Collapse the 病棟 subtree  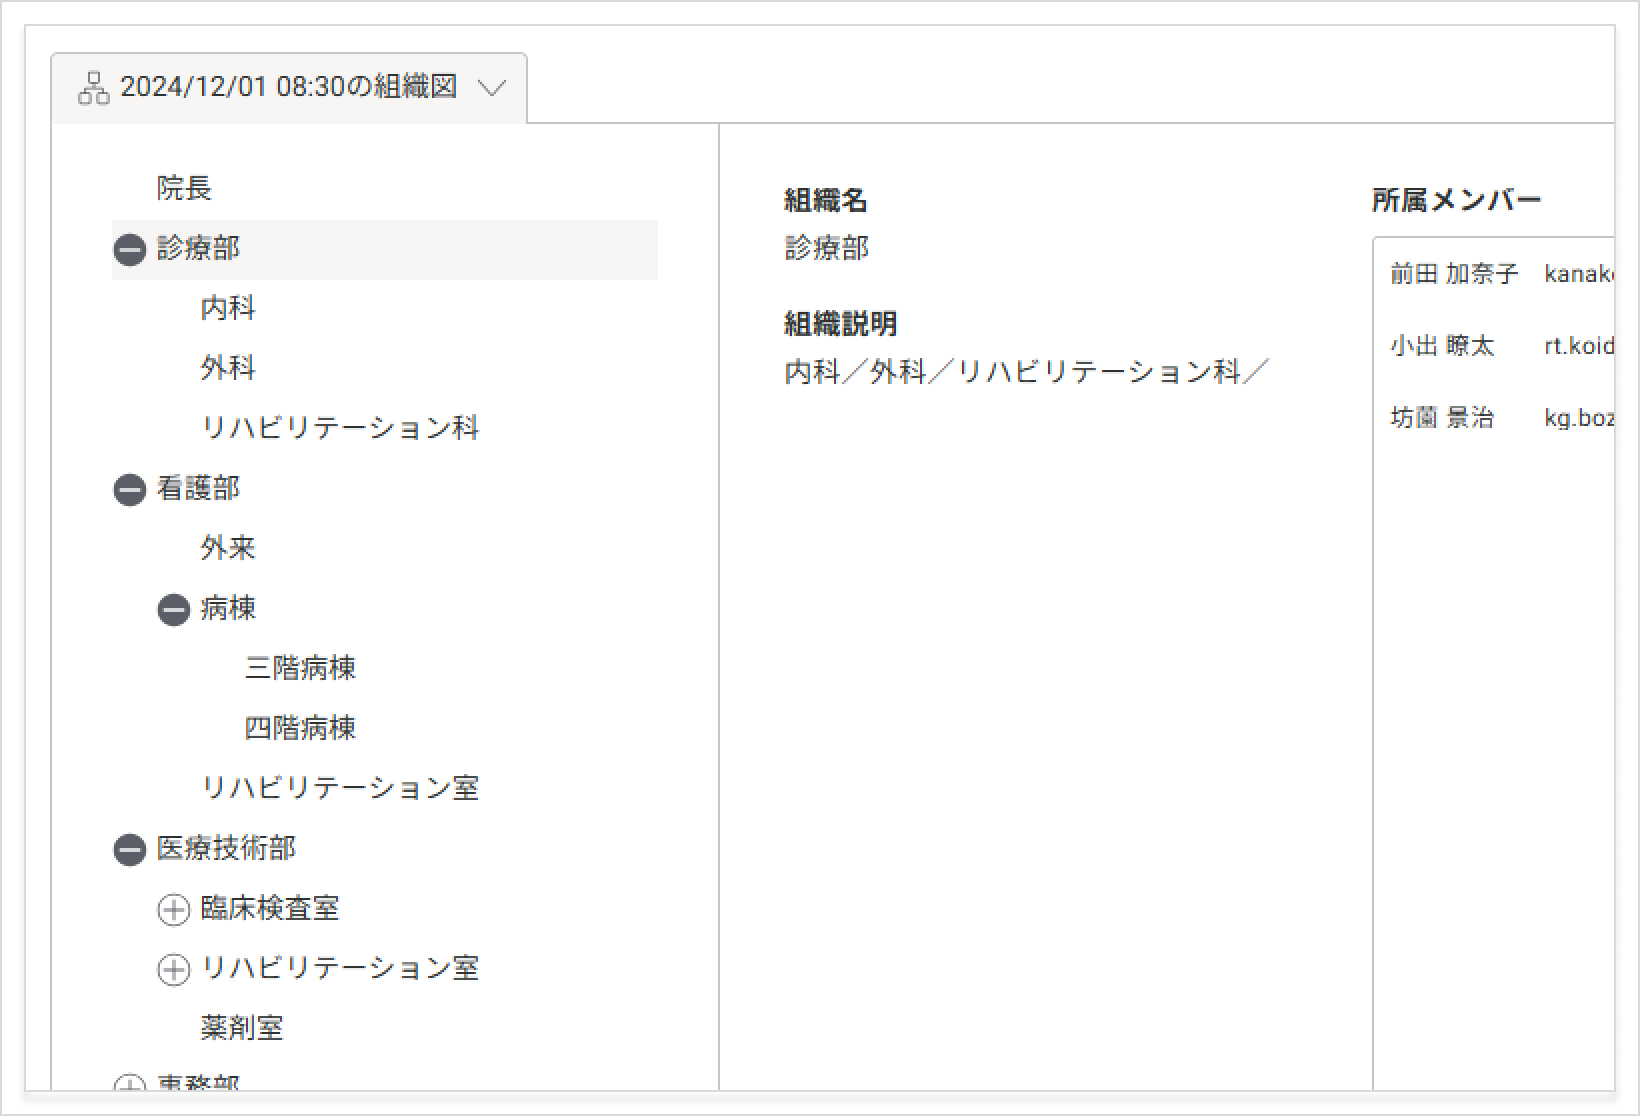click(x=174, y=609)
